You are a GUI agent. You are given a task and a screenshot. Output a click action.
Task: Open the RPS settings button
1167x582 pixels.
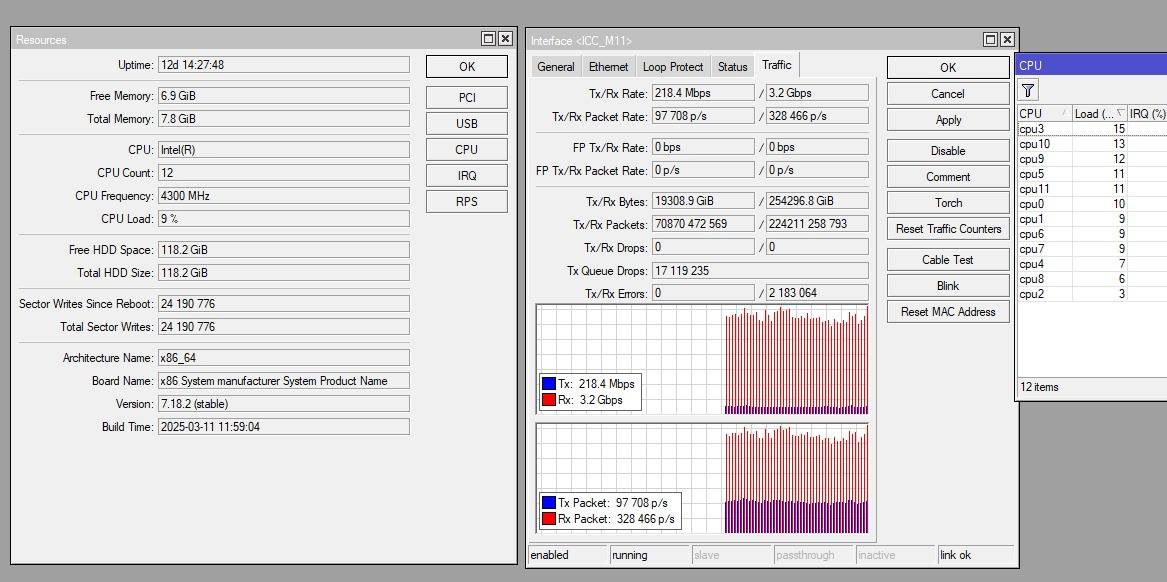pyautogui.click(x=467, y=202)
